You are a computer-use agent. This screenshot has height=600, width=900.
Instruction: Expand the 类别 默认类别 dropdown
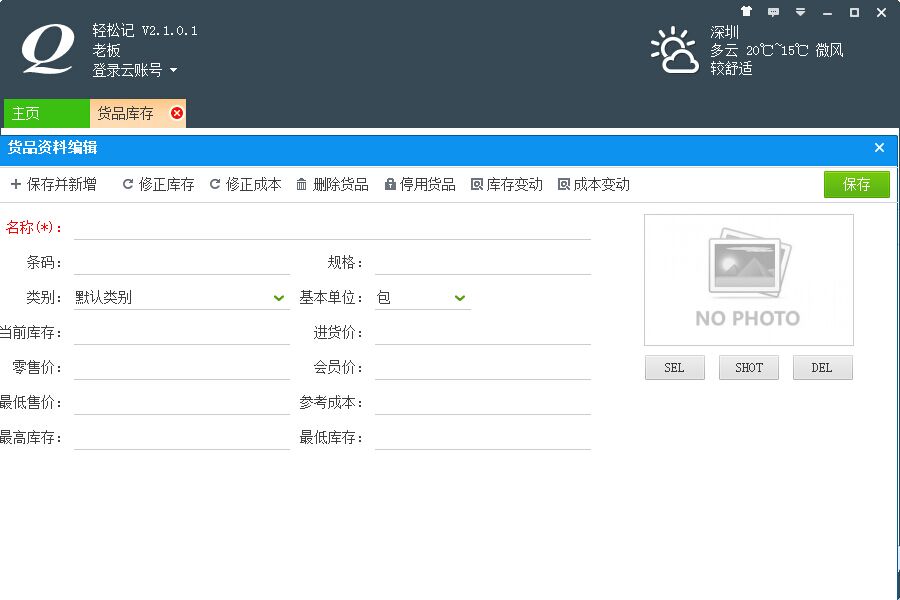pyautogui.click(x=182, y=297)
